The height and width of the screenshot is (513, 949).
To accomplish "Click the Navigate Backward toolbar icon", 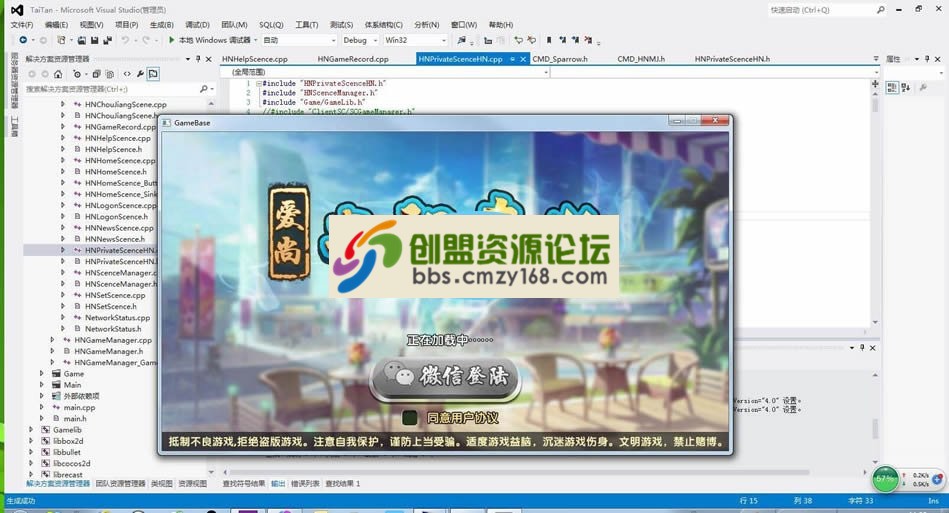I will click(x=22, y=40).
